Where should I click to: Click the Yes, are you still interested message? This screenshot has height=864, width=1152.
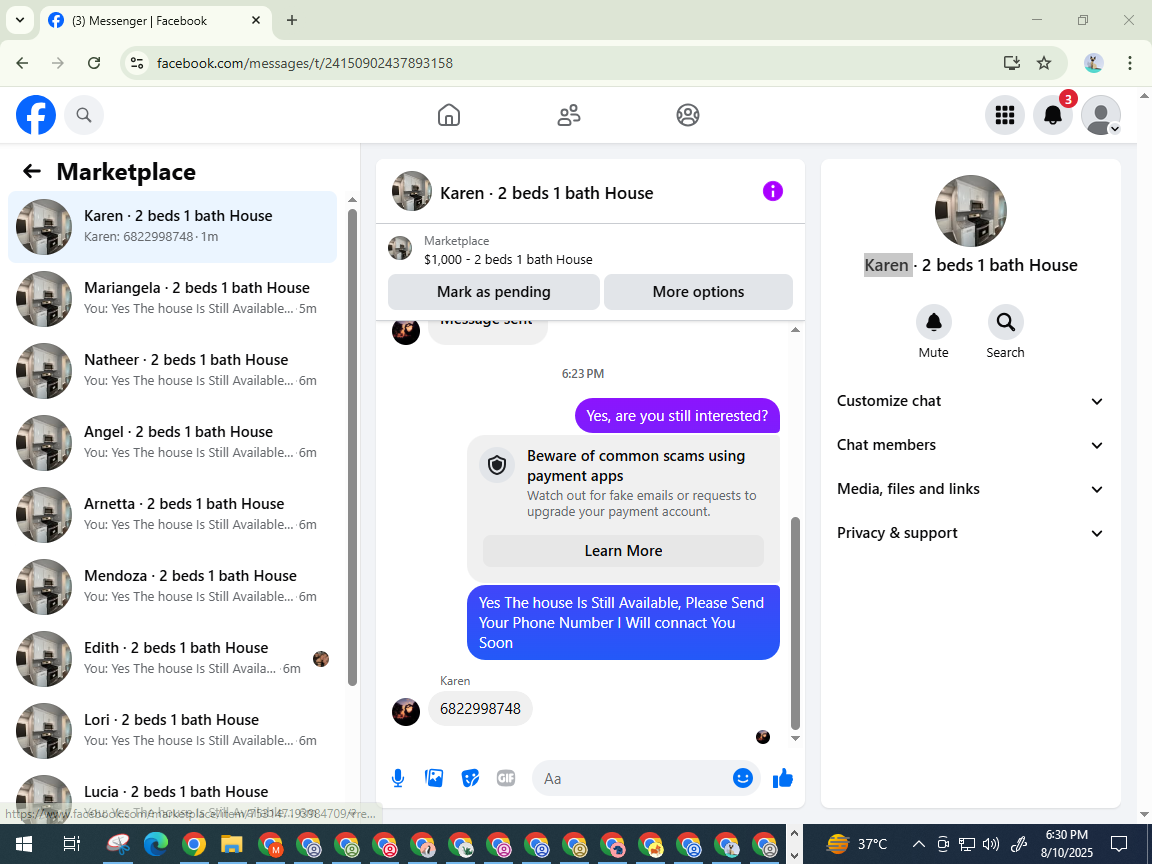tap(677, 416)
